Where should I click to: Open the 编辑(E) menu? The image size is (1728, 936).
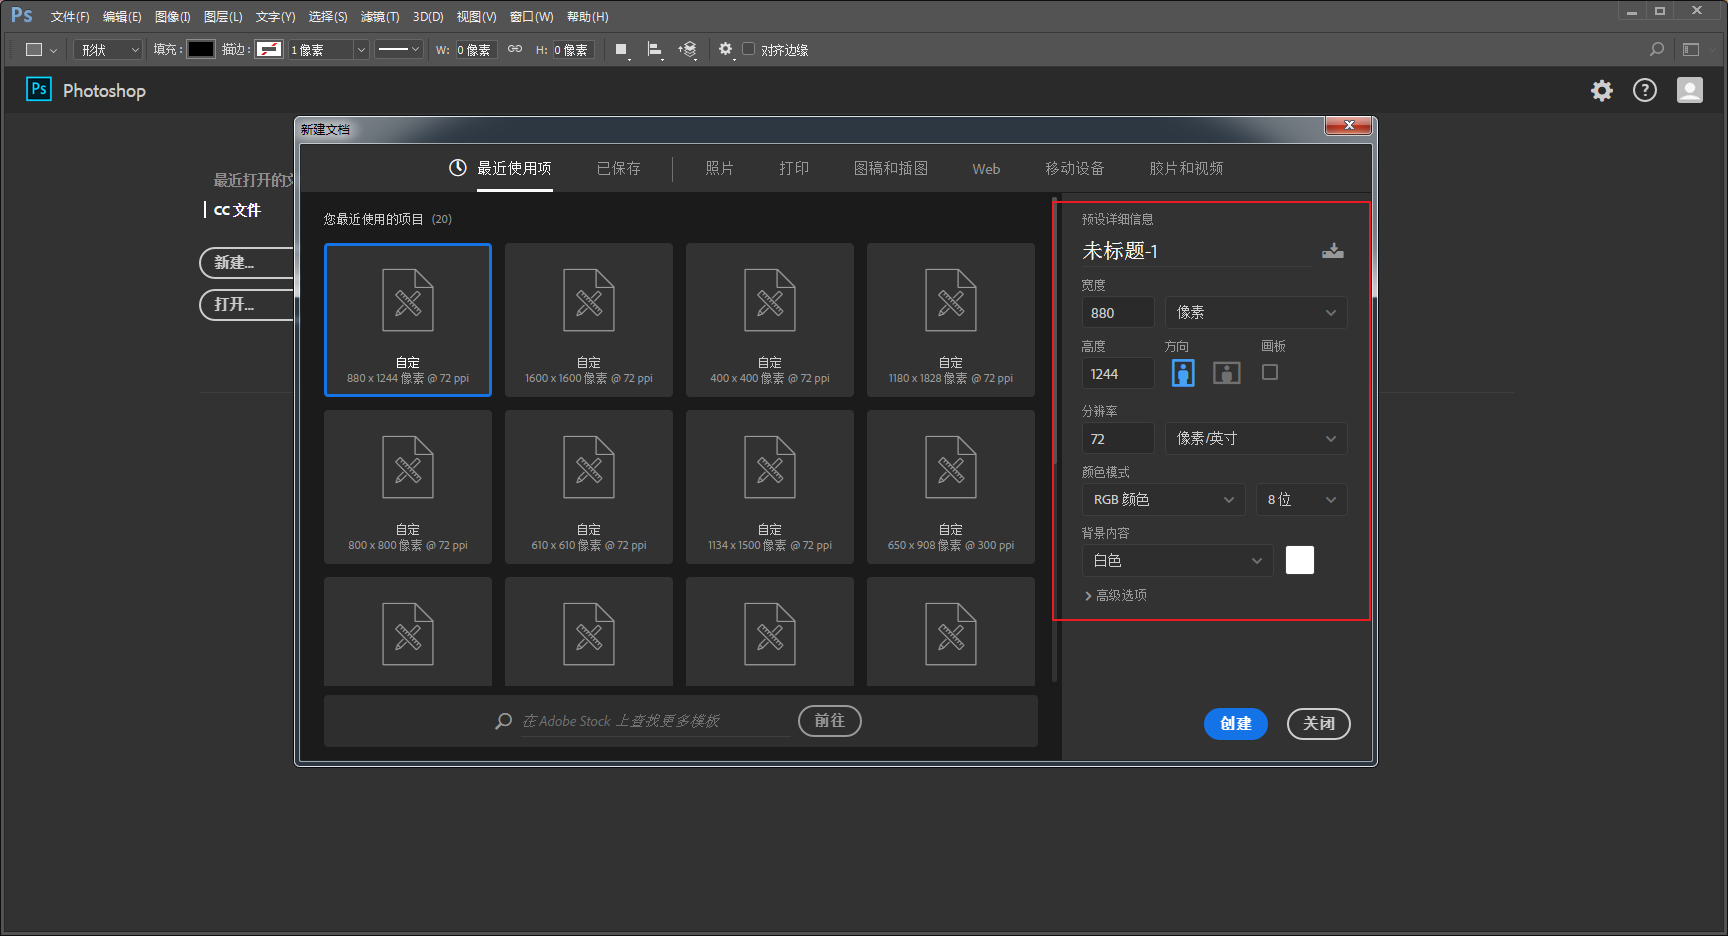[122, 17]
